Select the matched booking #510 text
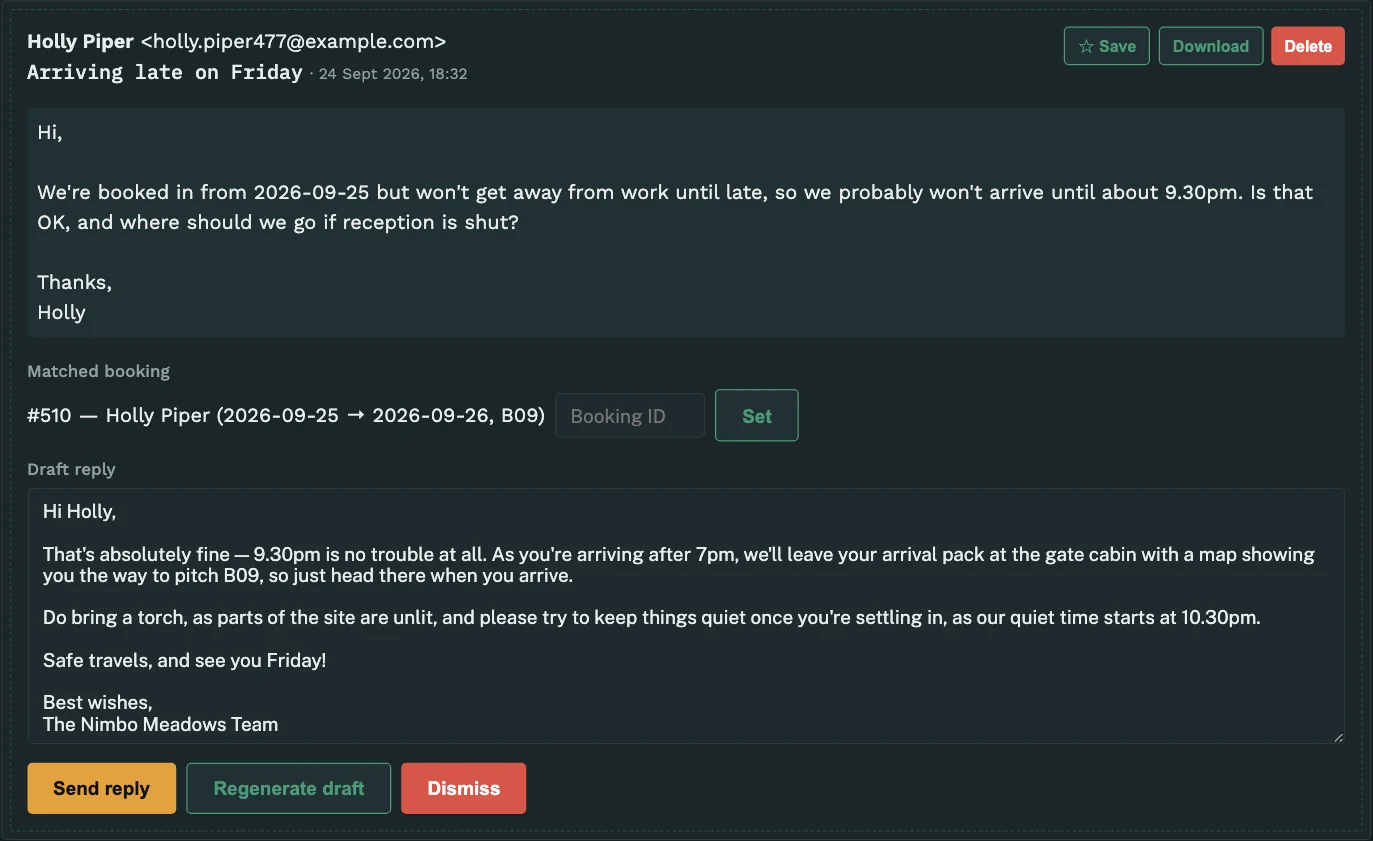This screenshot has width=1373, height=841. pyautogui.click(x=286, y=415)
